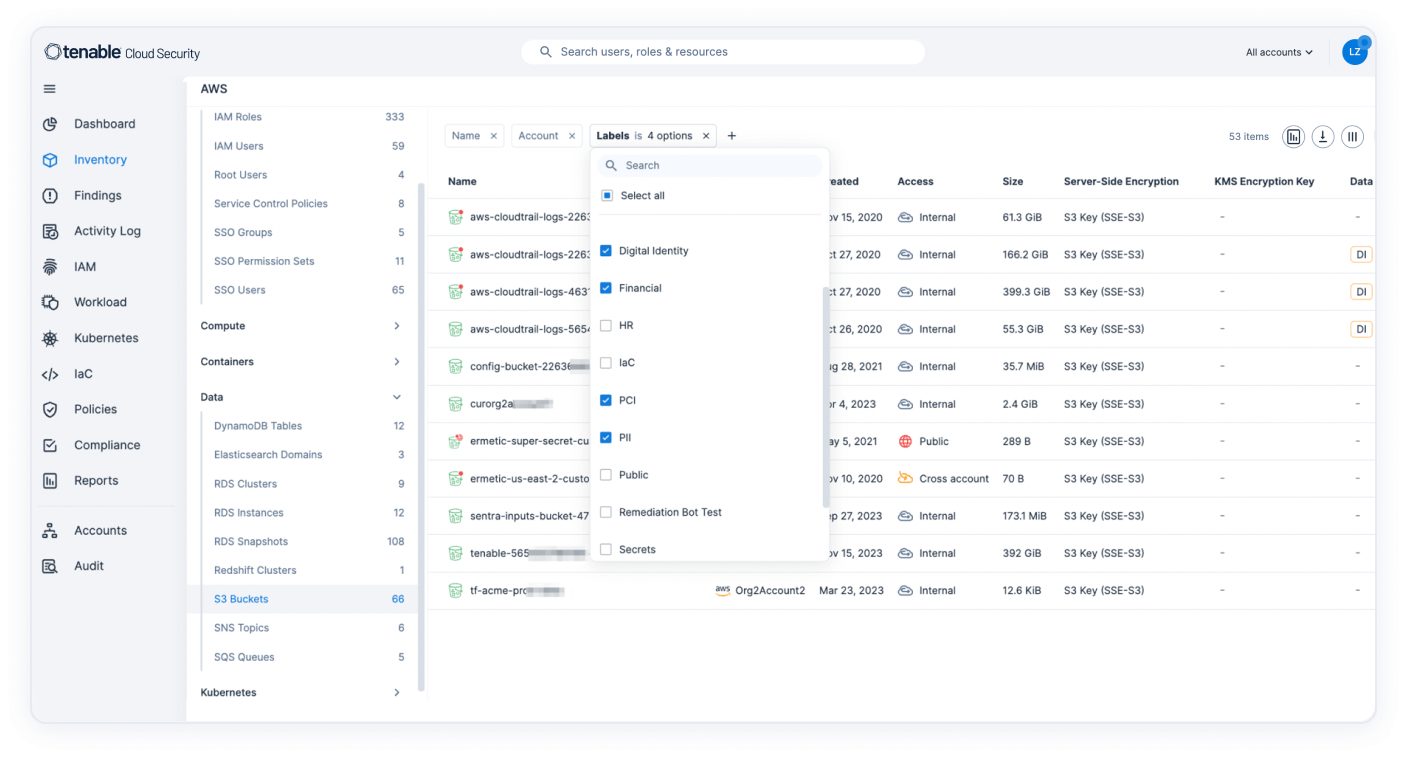This screenshot has width=1407, height=758.
Task: Toggle the Select all checkbox
Action: [606, 196]
